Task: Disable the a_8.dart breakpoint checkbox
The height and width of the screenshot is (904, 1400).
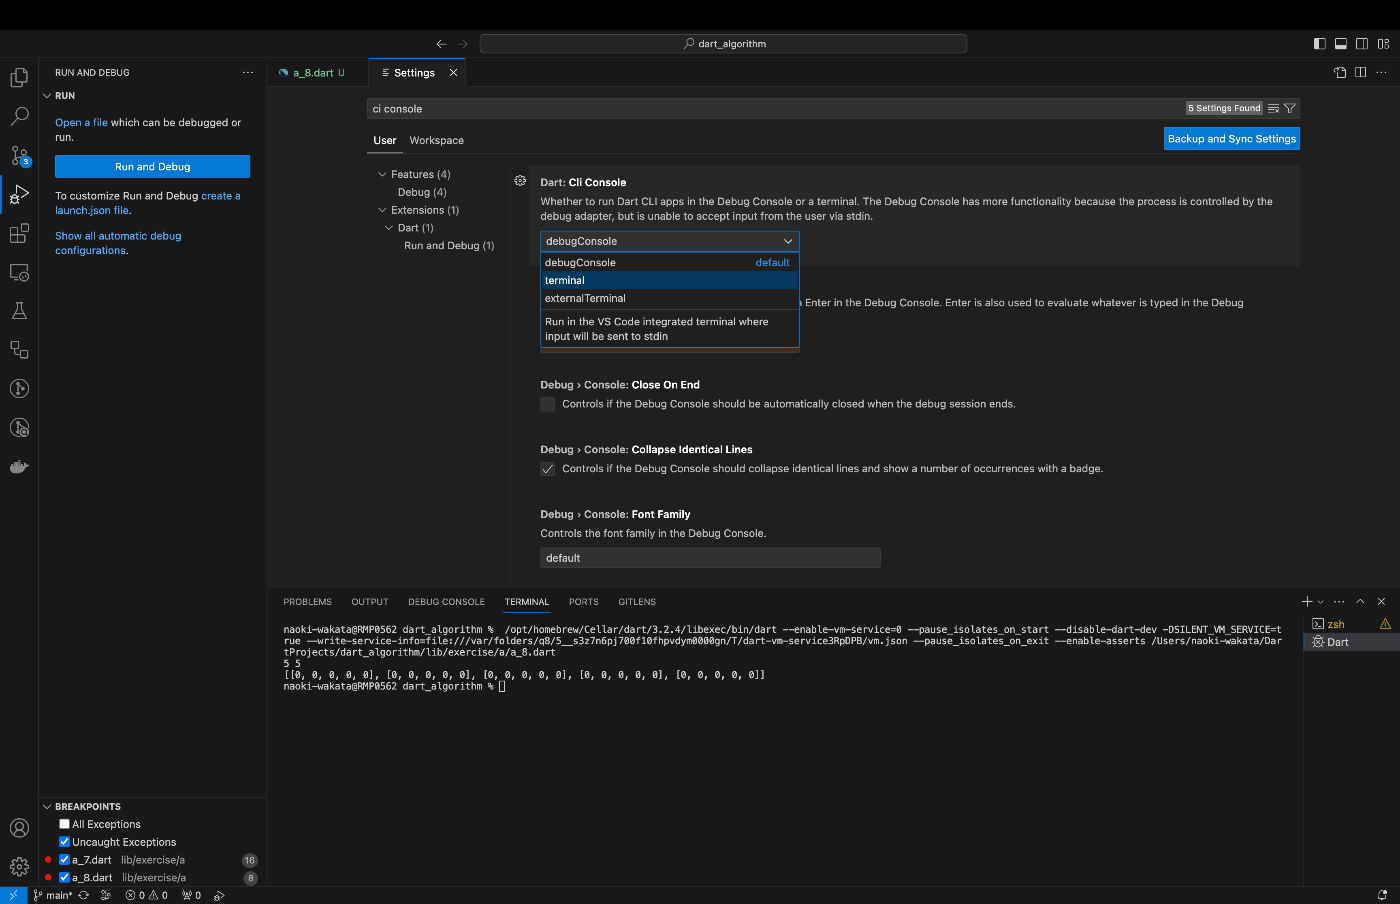Action: [64, 878]
